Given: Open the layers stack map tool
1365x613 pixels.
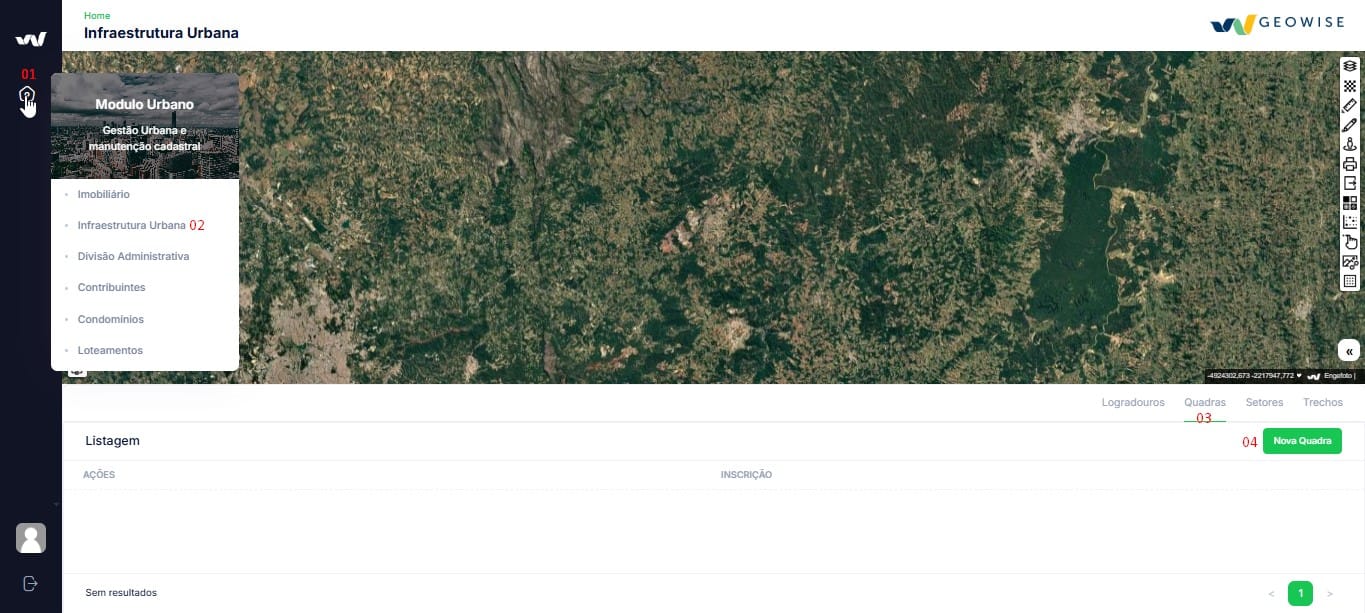Looking at the screenshot, I should (x=1349, y=66).
